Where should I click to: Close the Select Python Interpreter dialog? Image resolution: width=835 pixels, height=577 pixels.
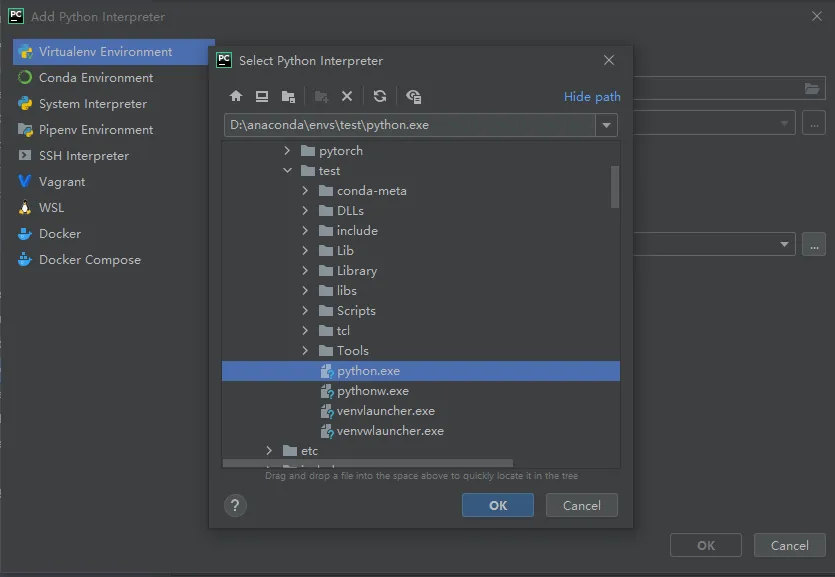pyautogui.click(x=609, y=60)
